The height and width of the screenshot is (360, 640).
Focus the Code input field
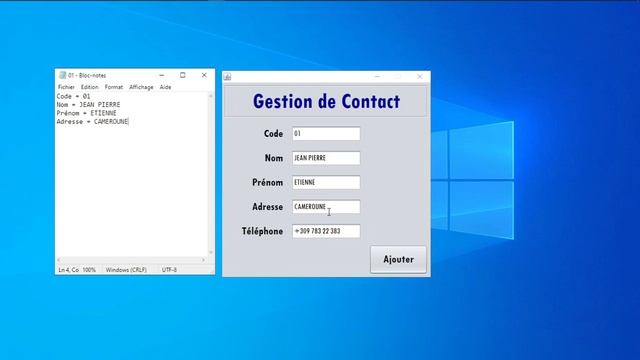point(326,133)
